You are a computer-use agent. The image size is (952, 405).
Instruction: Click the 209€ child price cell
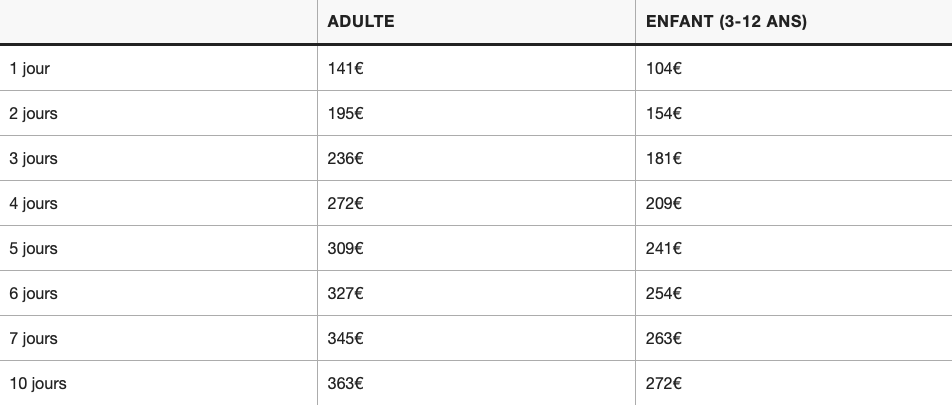tap(664, 203)
